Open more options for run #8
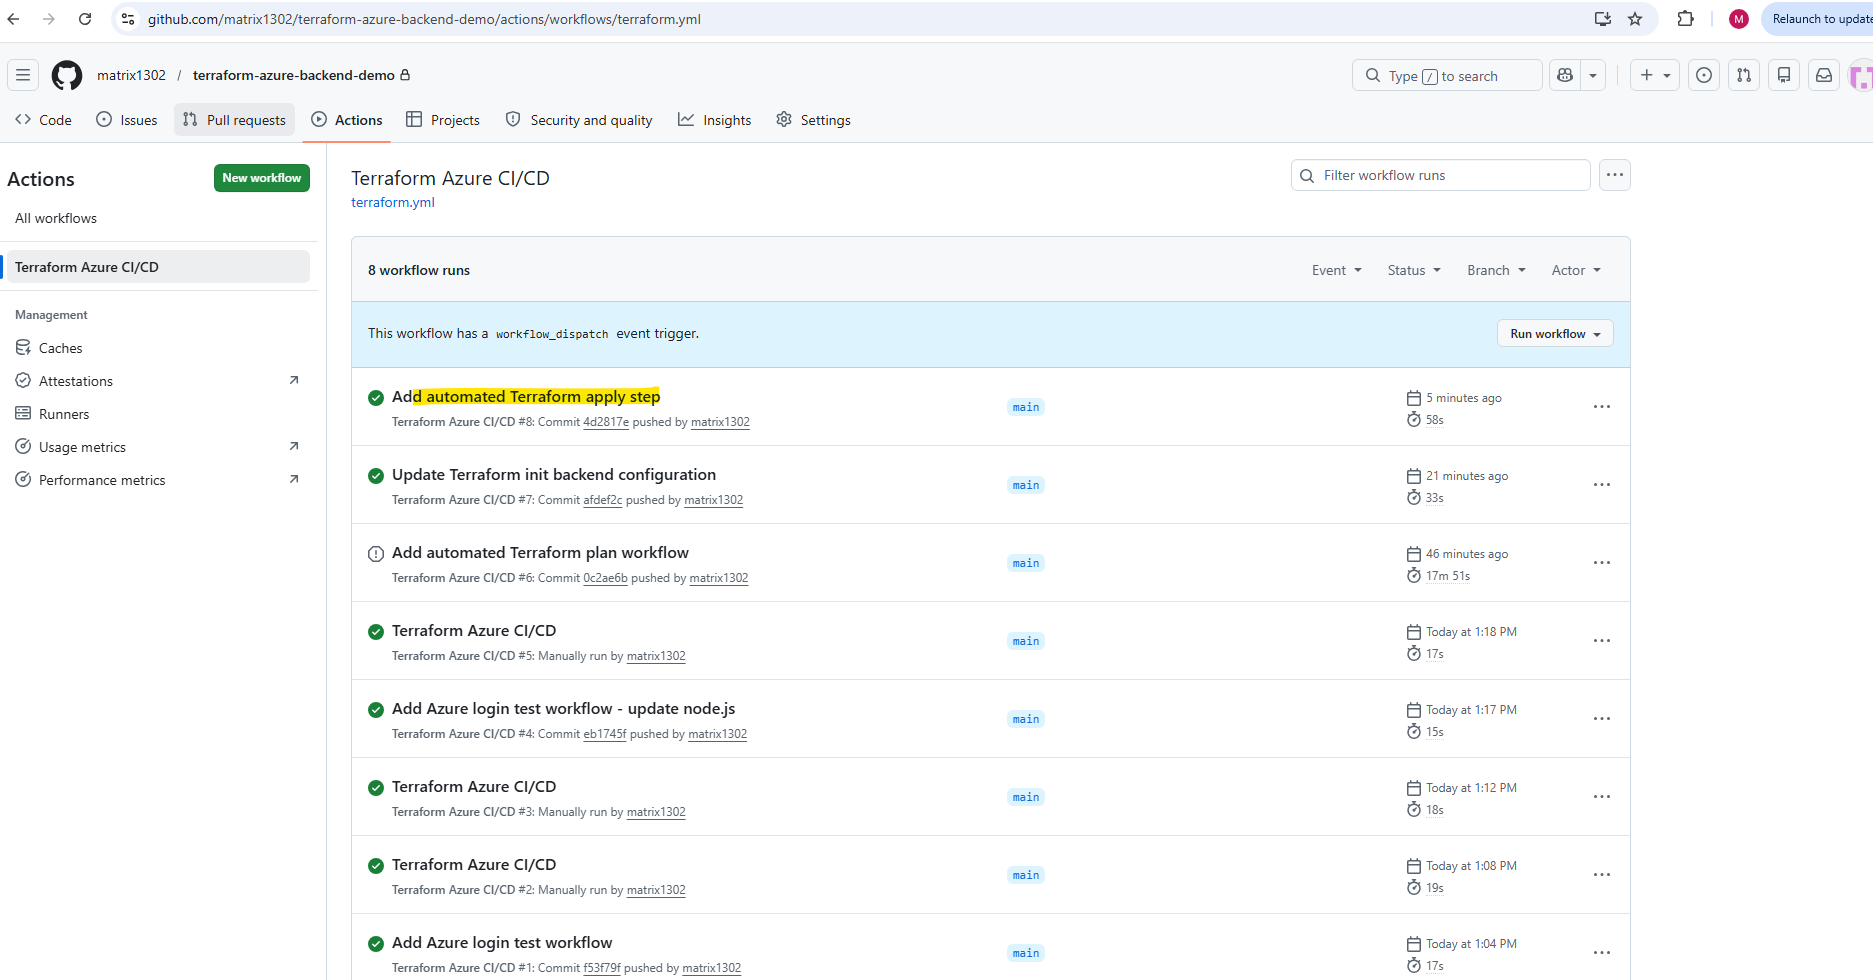This screenshot has width=1873, height=980. pyautogui.click(x=1602, y=407)
